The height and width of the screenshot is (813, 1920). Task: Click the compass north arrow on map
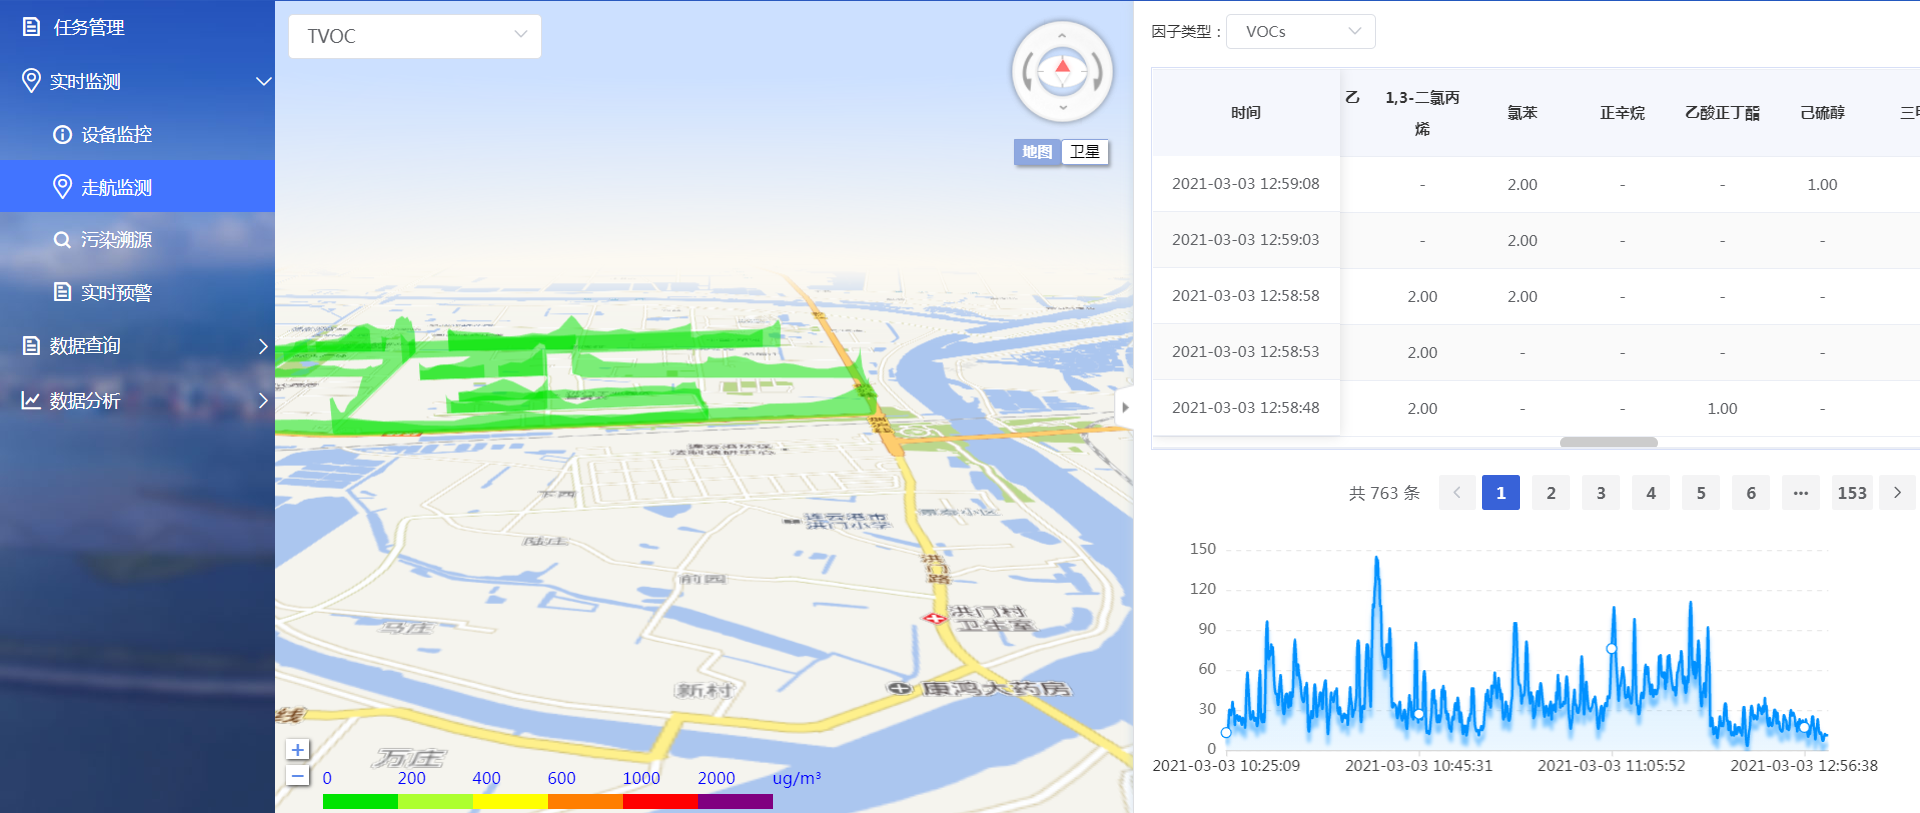coord(1062,69)
